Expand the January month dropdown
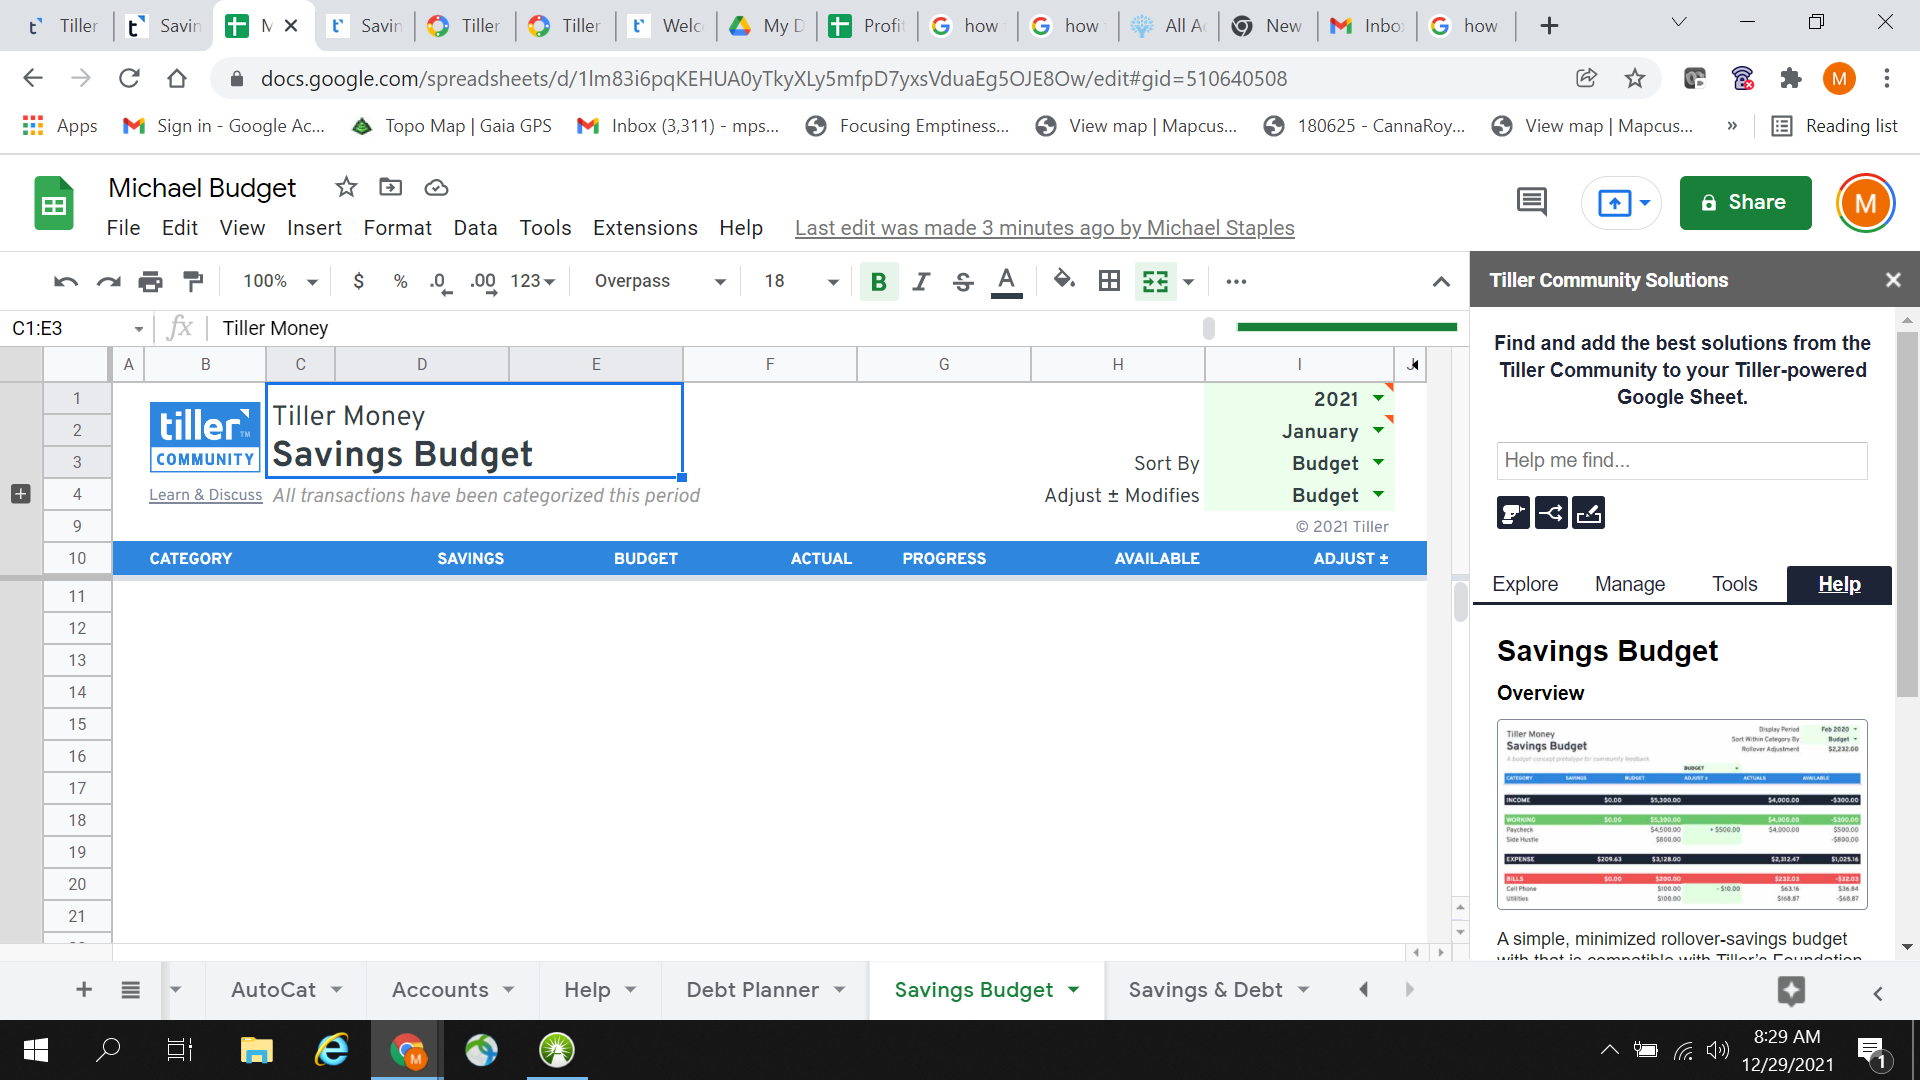Viewport: 1920px width, 1080px height. (1378, 431)
